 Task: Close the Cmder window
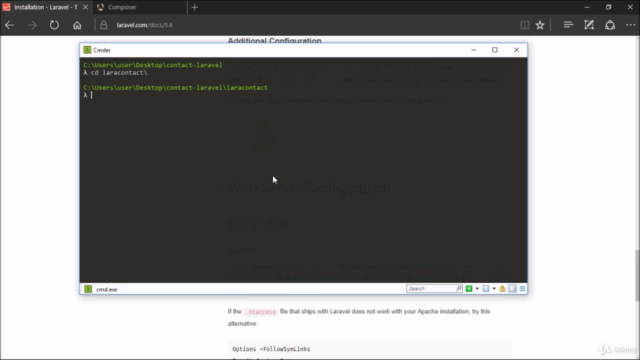coord(516,50)
